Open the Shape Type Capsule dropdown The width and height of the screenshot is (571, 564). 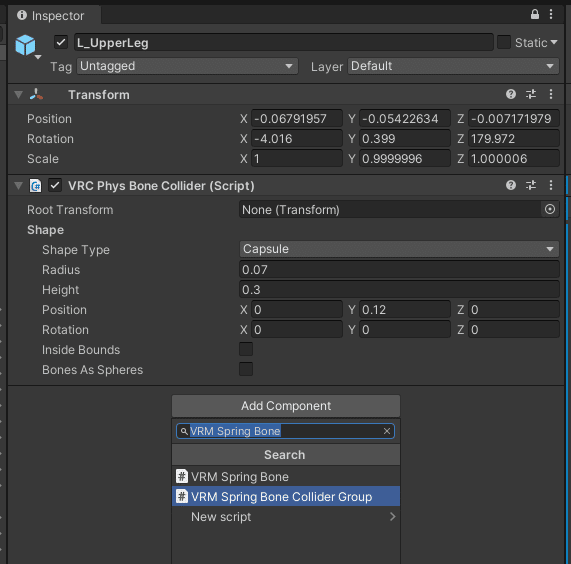point(399,249)
